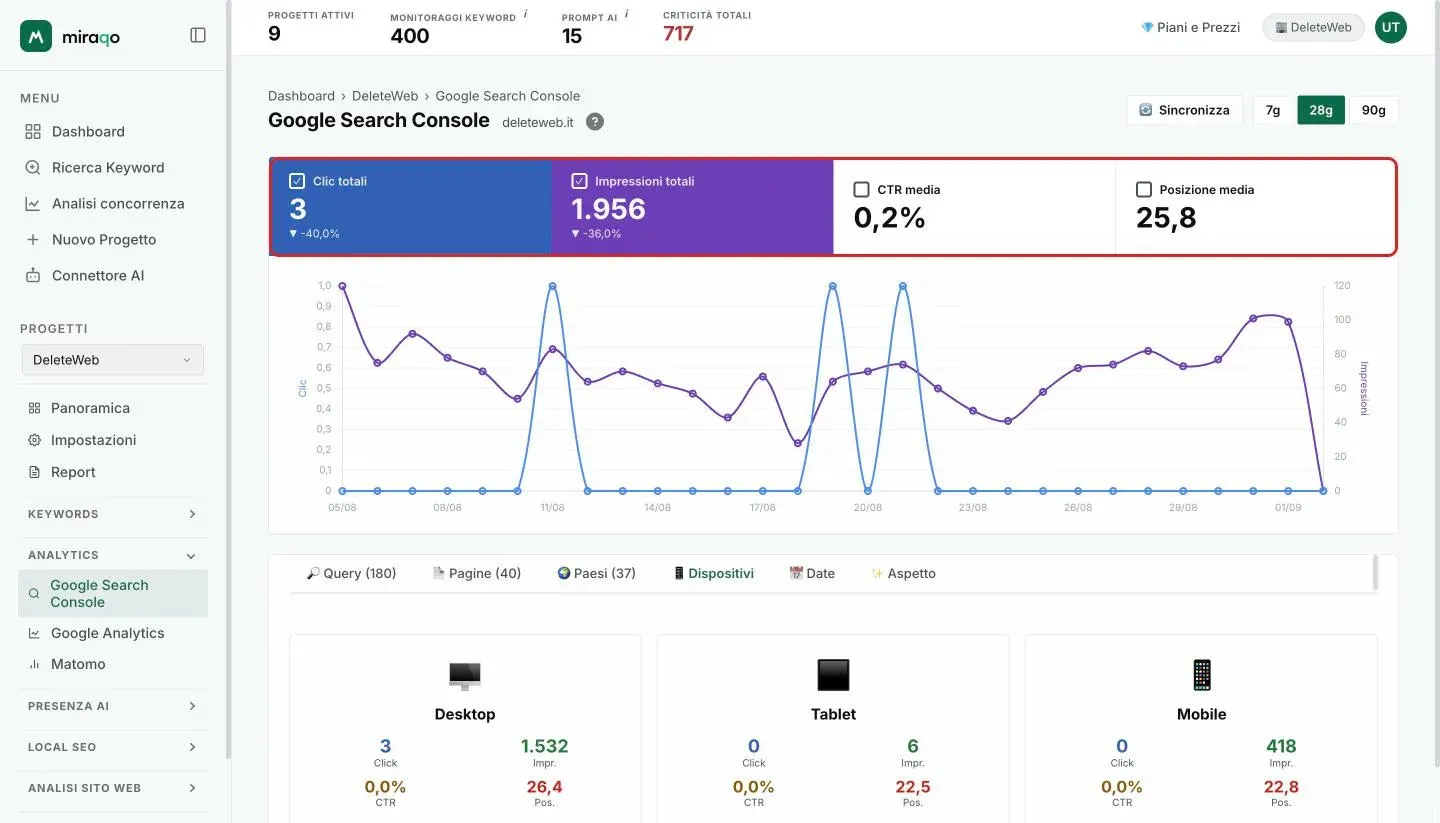Click the red 717 Criticità totali value
1440x823 pixels.
pos(678,34)
